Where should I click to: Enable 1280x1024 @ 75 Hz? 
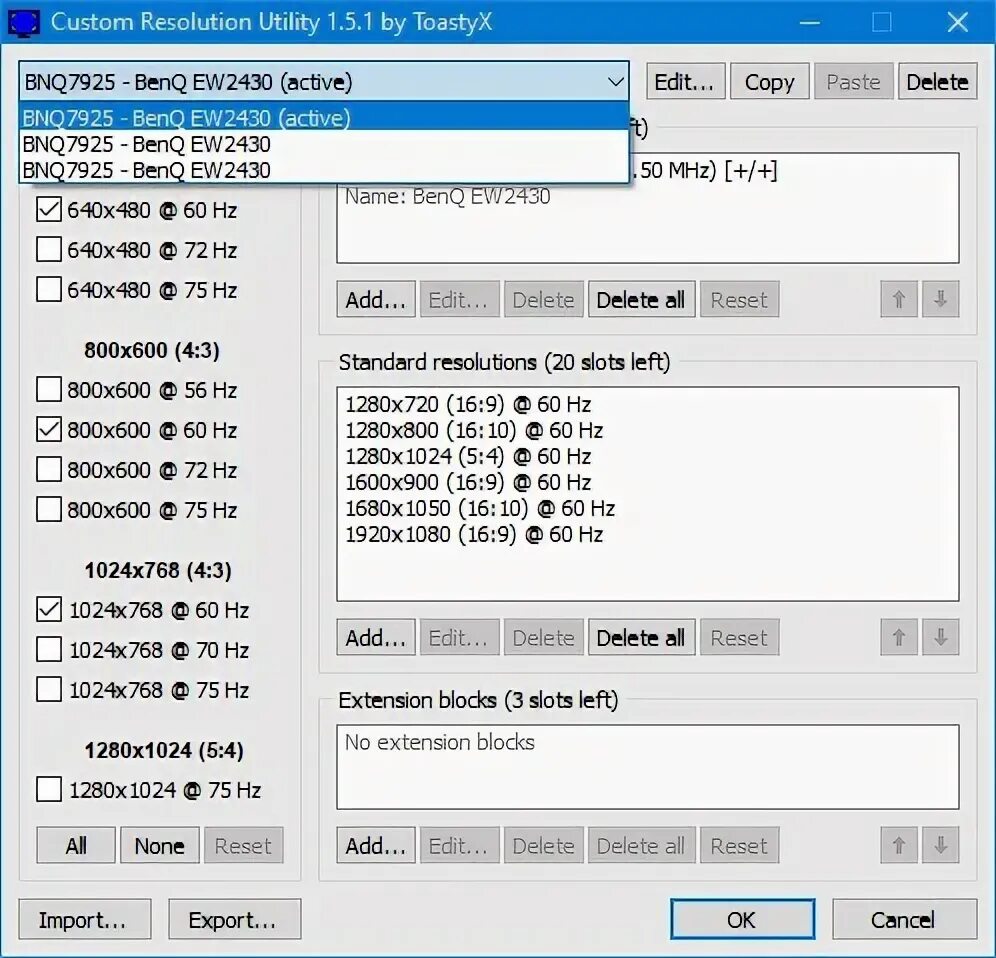pos(49,790)
